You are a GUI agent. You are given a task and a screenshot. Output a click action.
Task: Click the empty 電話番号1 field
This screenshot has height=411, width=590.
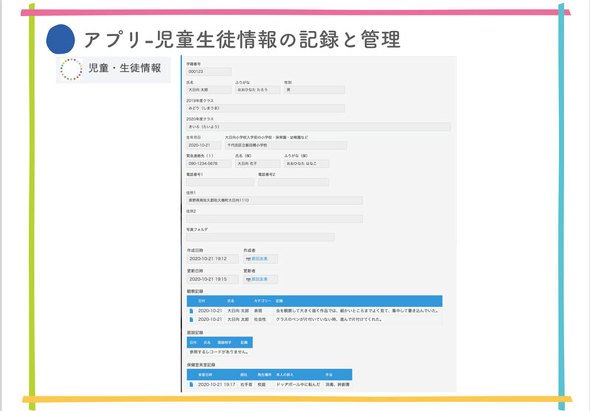[220, 182]
